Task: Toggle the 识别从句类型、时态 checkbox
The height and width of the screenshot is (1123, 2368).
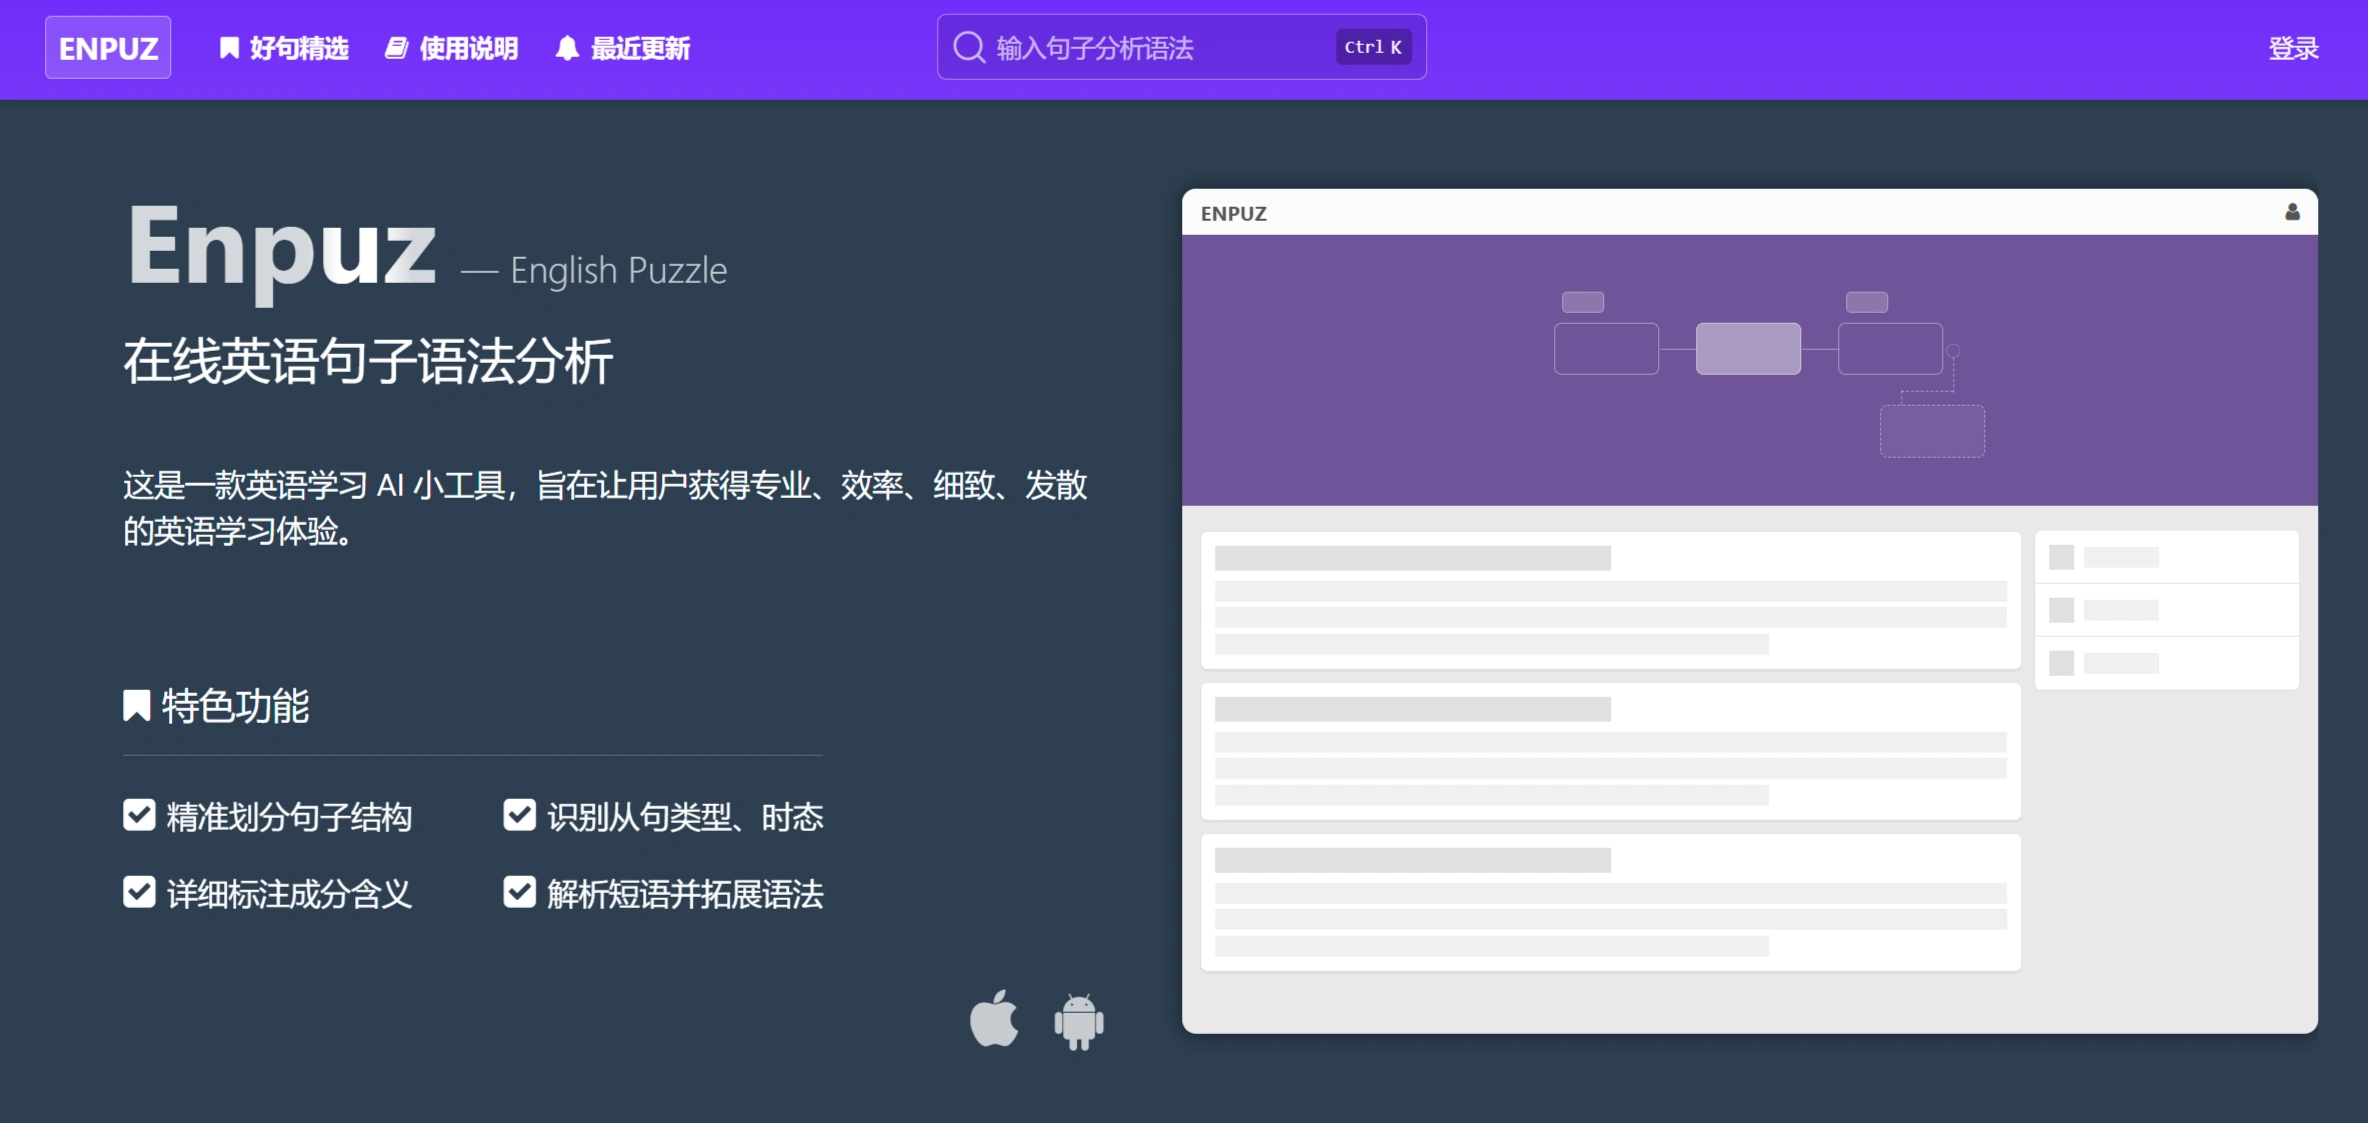Action: [519, 815]
